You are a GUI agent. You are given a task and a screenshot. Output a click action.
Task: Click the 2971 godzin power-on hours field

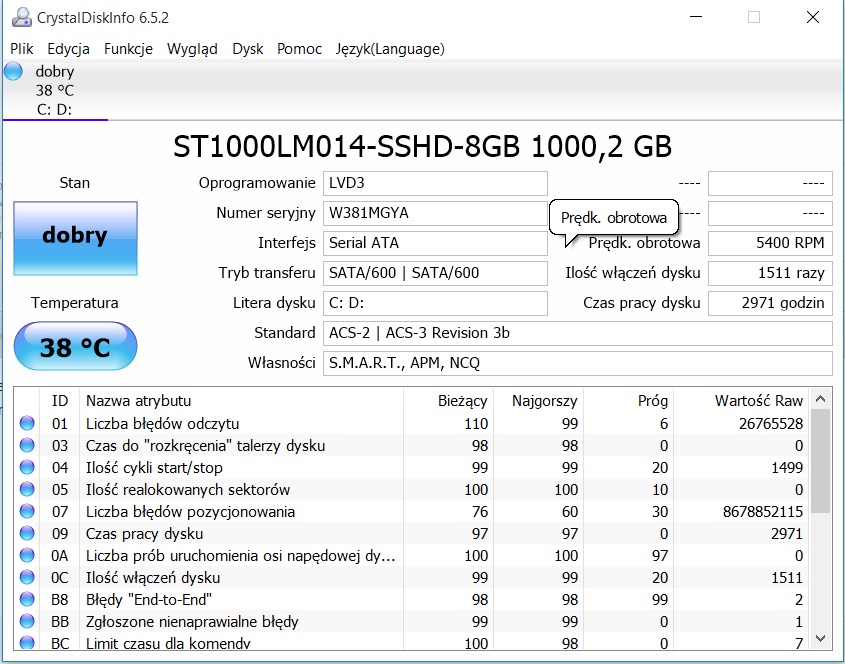pyautogui.click(x=770, y=303)
